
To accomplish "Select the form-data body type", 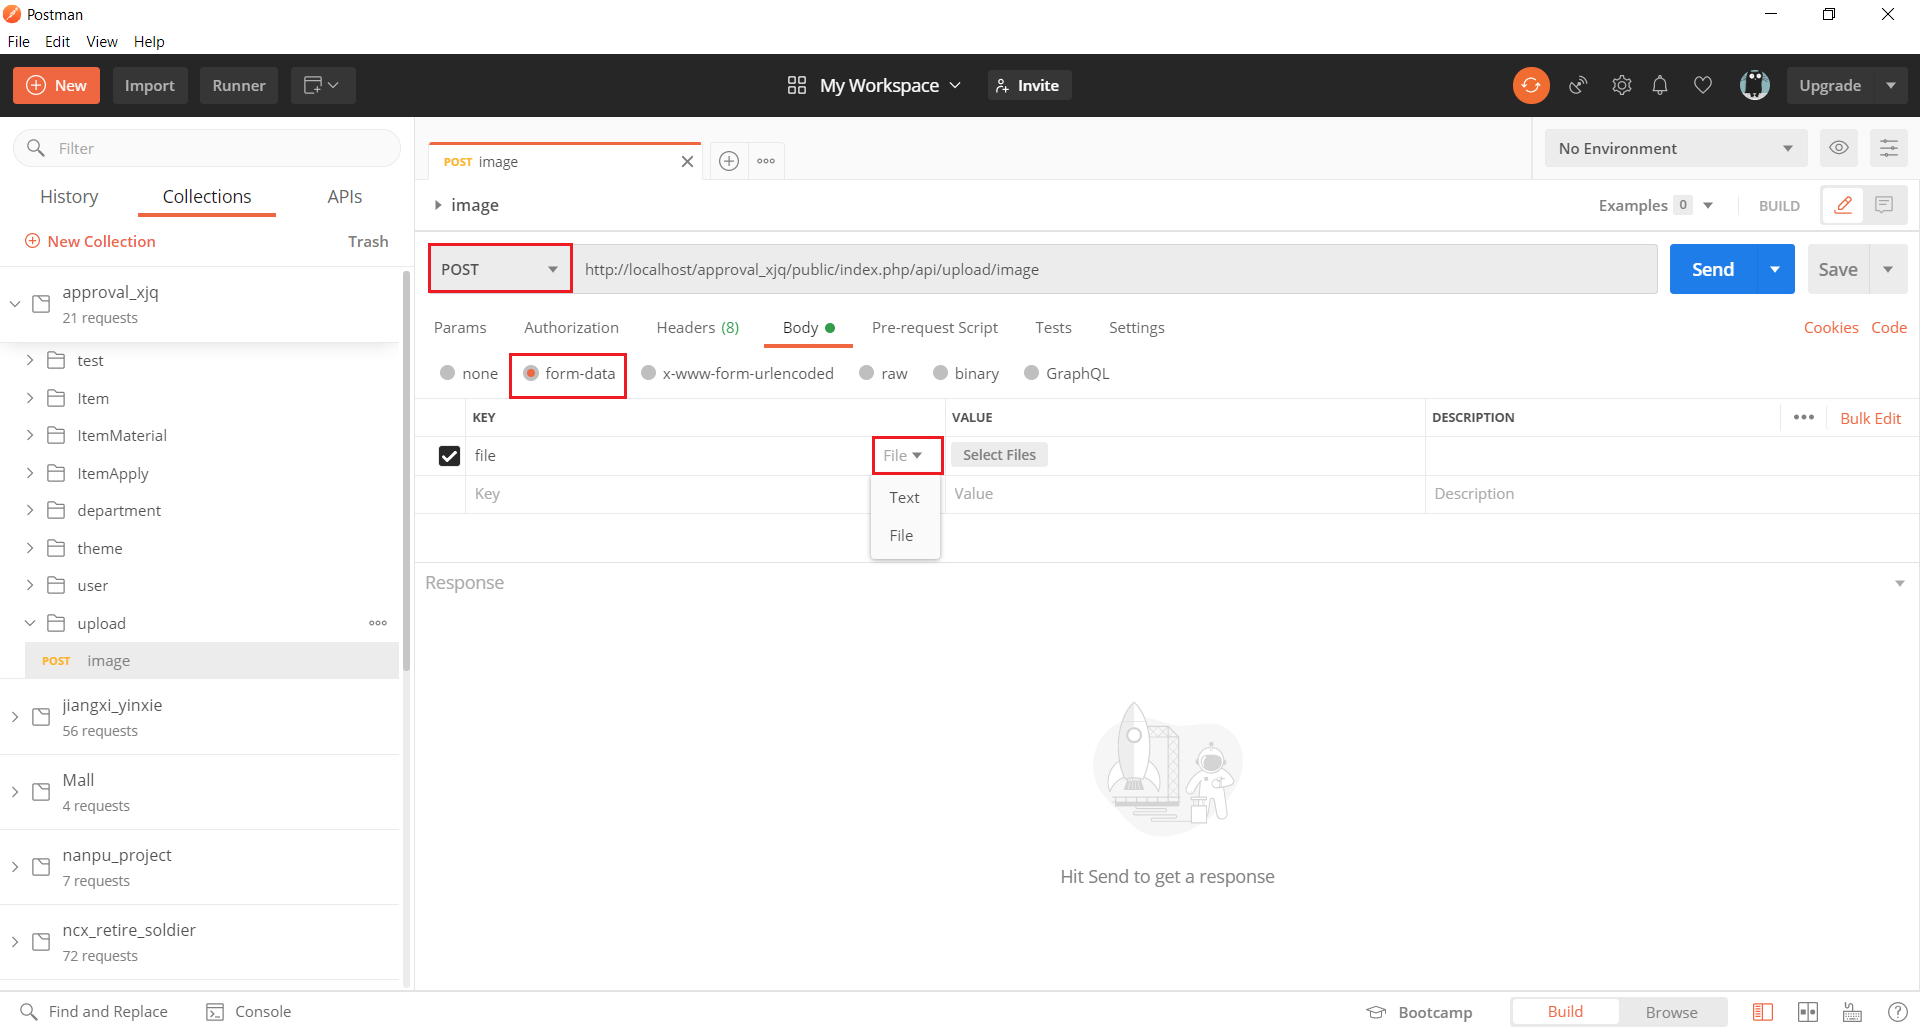I will coord(531,373).
